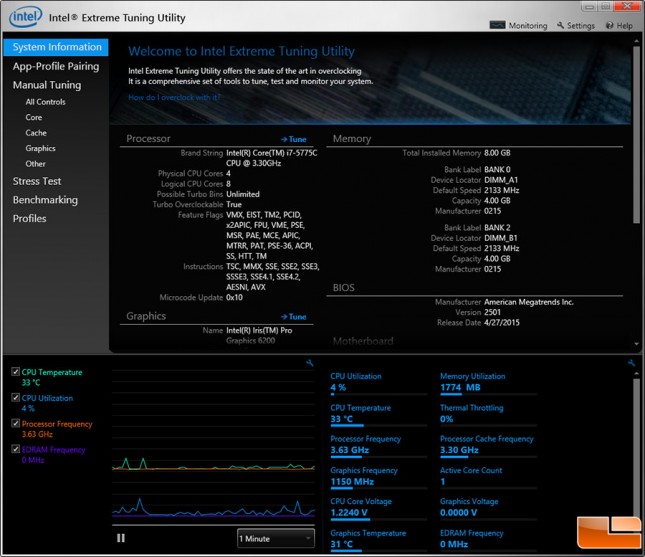
Task: Select Cache tuning item
Action: [x=36, y=133]
